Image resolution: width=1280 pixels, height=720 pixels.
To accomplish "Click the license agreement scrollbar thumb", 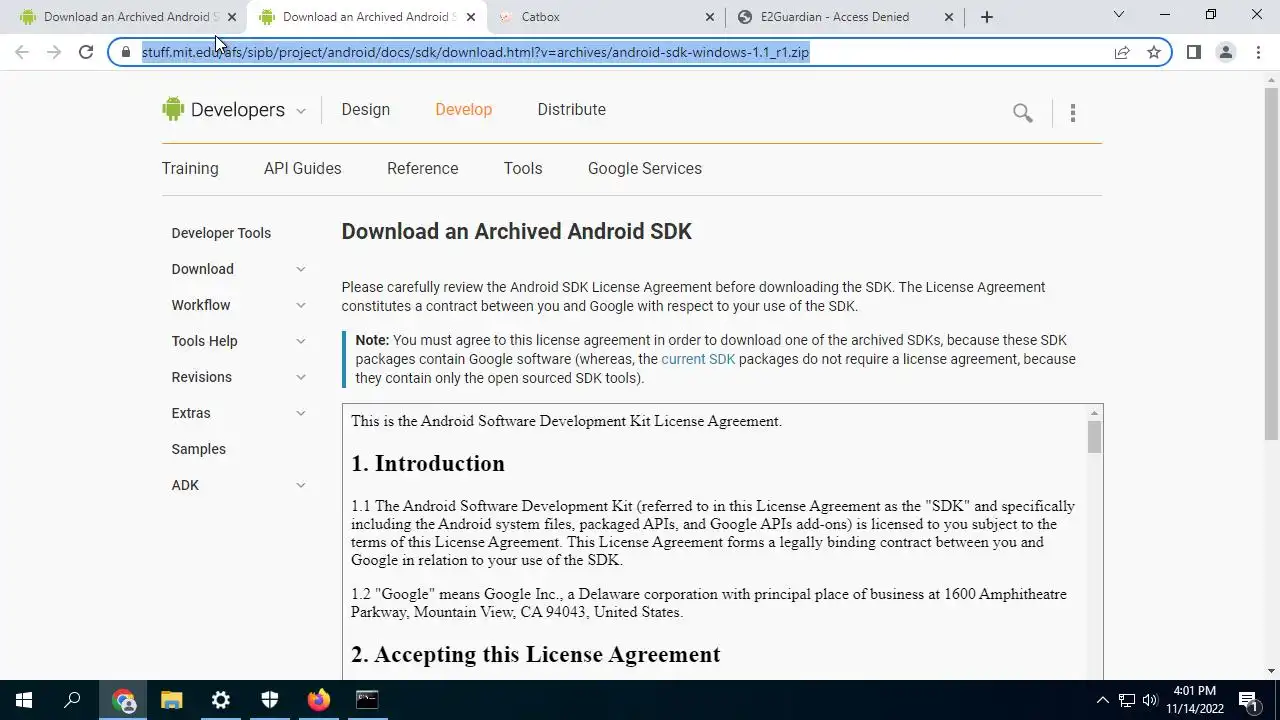I will tap(1094, 437).
